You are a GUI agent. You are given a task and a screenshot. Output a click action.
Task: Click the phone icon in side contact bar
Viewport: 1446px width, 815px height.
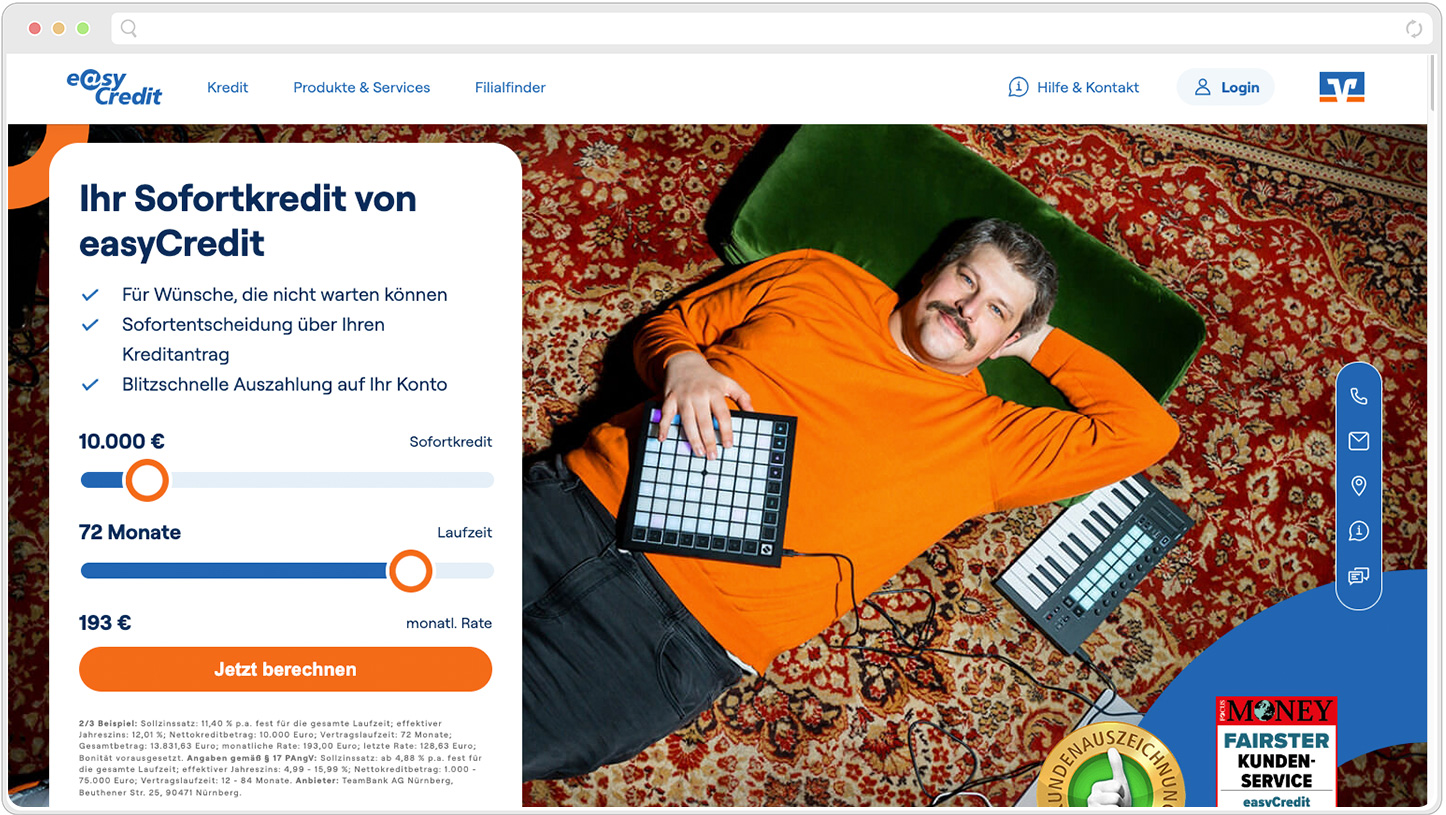click(x=1358, y=396)
